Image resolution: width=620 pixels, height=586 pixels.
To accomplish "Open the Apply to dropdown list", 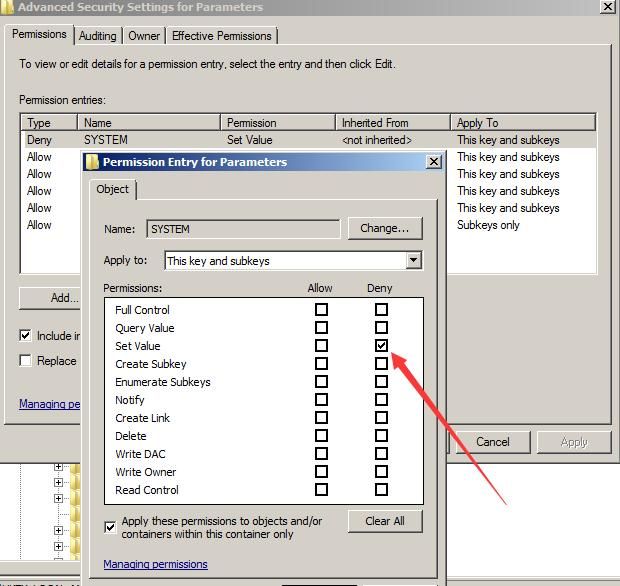I will pos(413,260).
